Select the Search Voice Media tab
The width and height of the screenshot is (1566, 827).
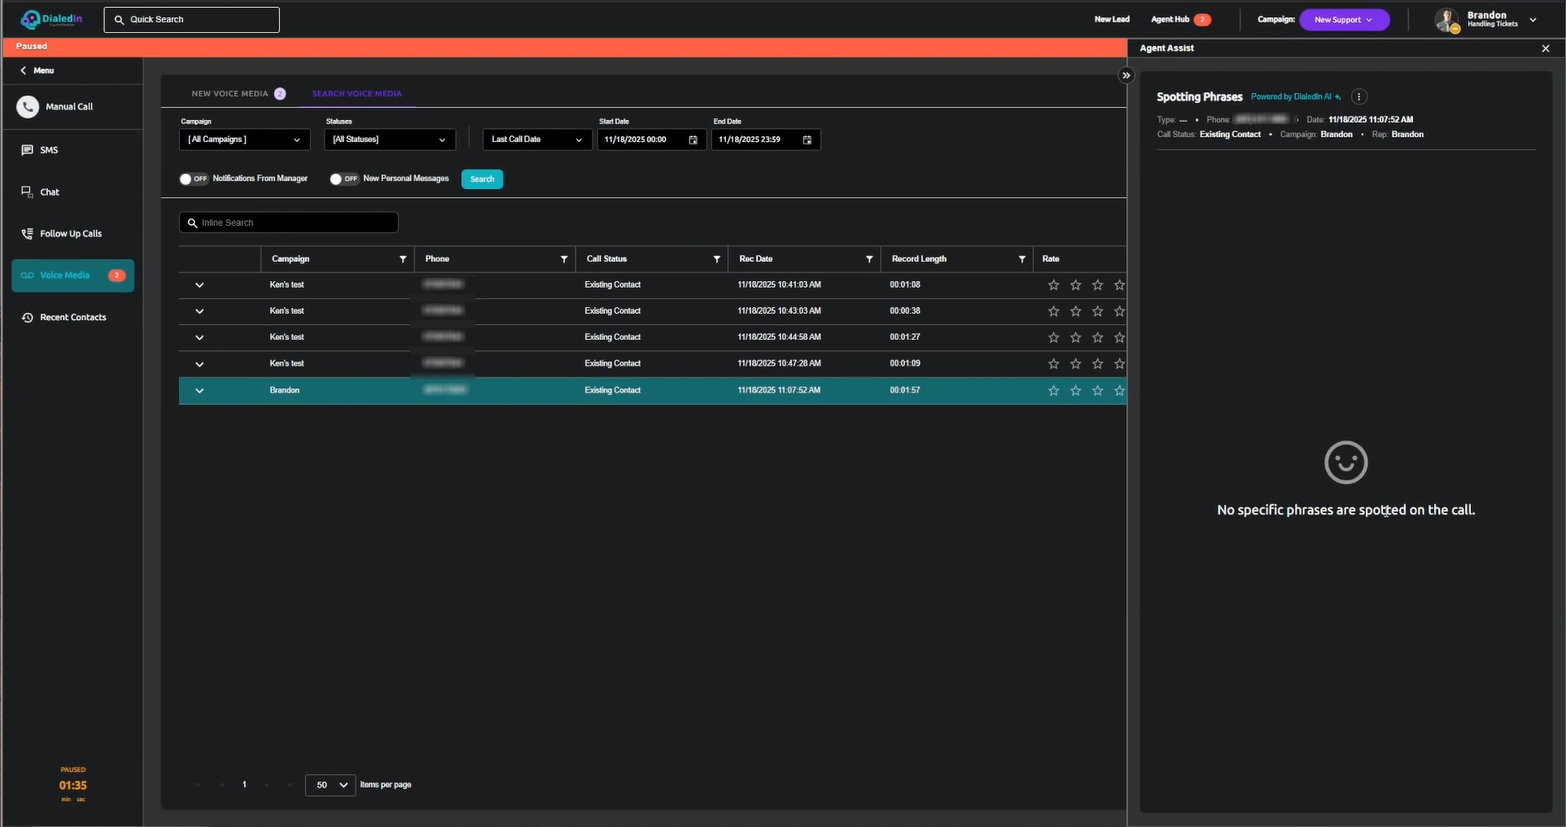pos(356,94)
